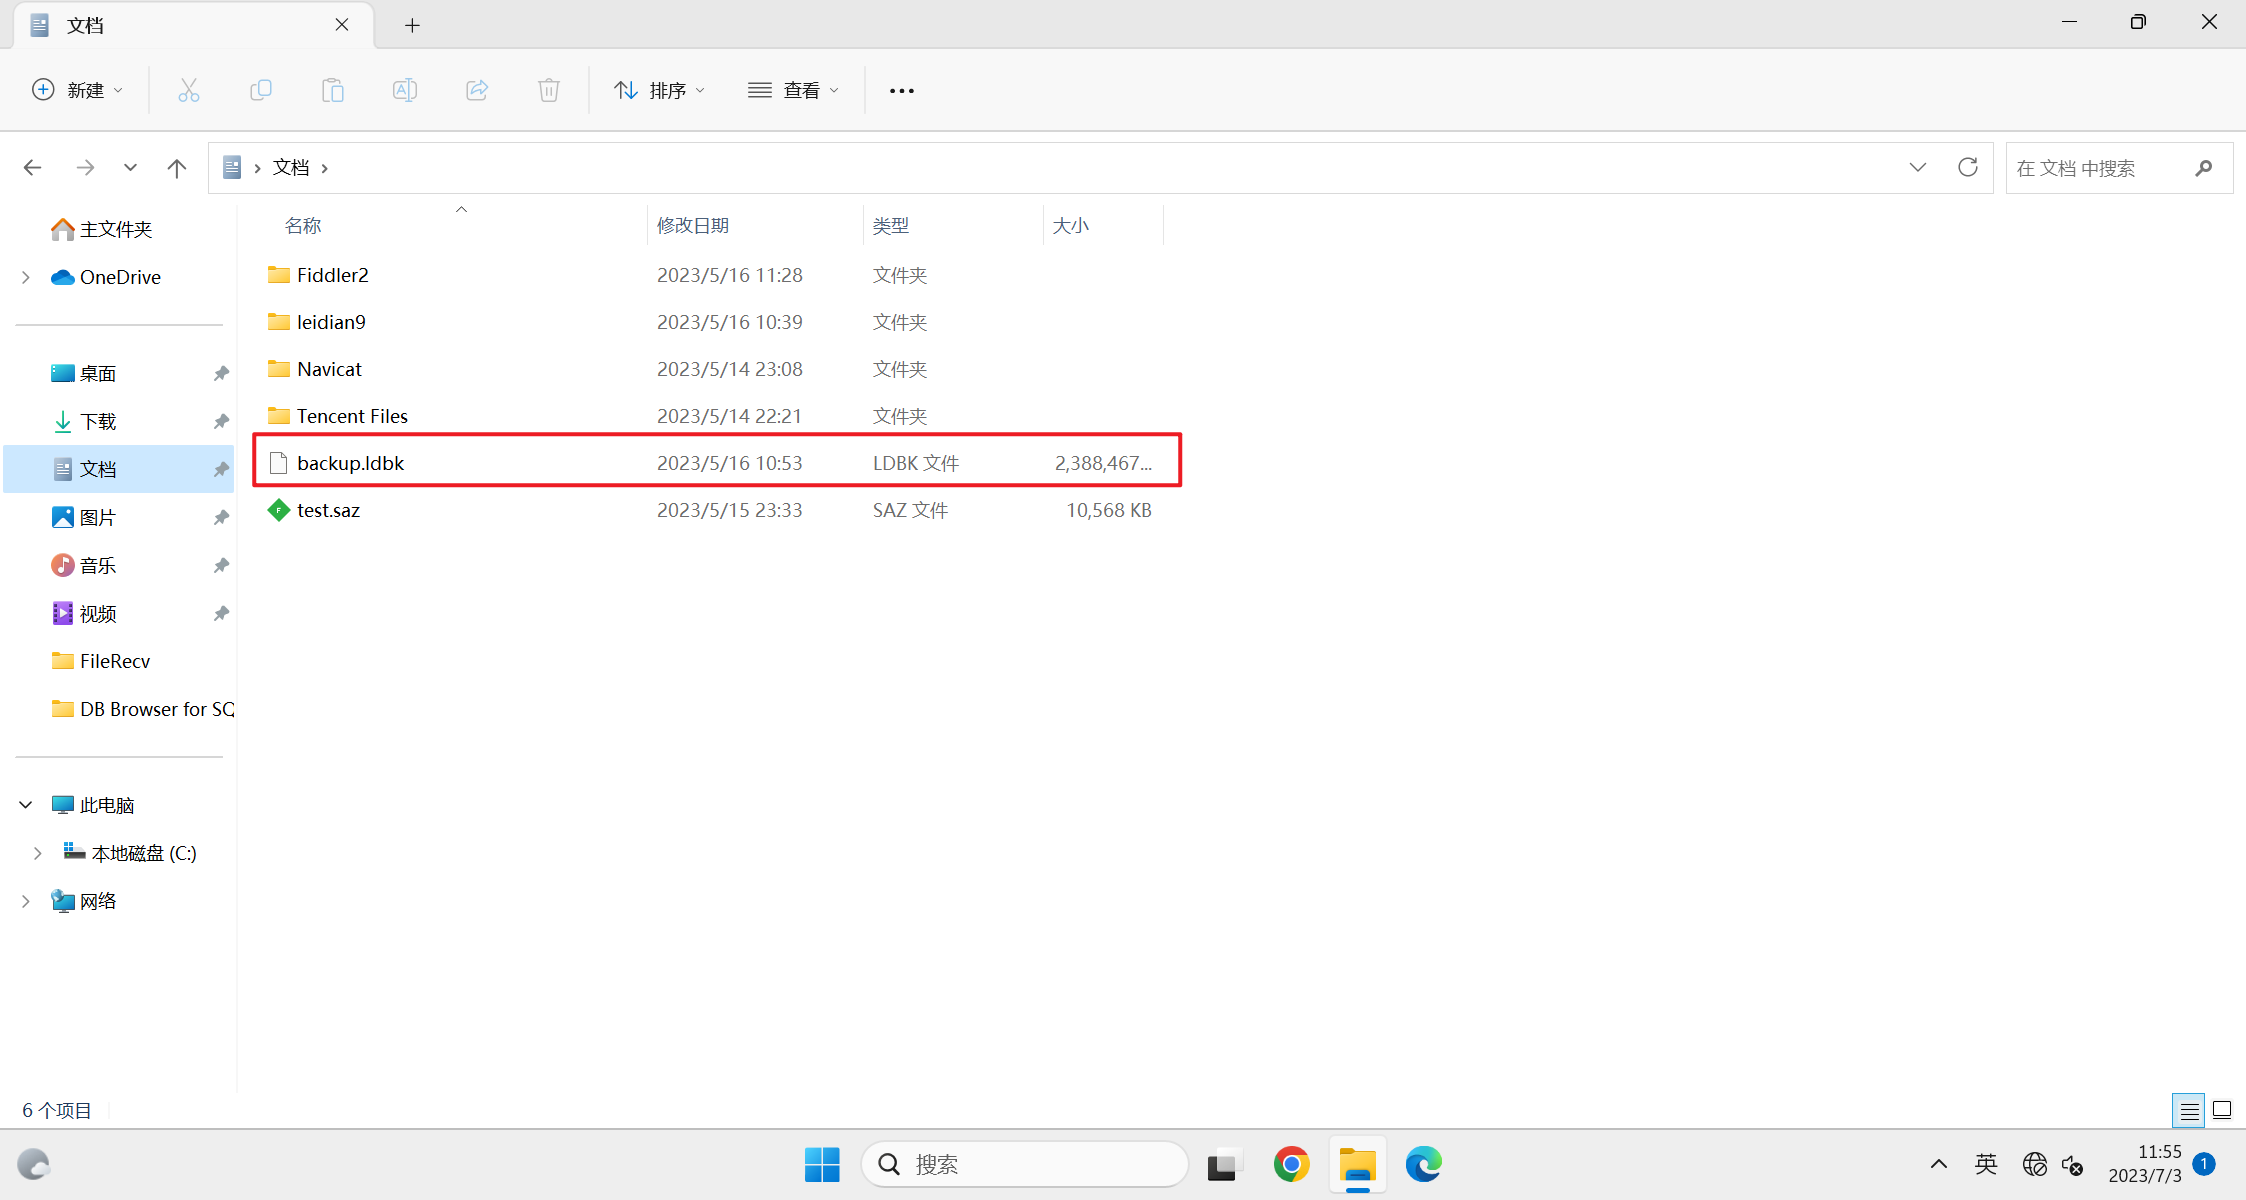Switch to details view in status bar
2246x1200 pixels.
[x=2188, y=1110]
